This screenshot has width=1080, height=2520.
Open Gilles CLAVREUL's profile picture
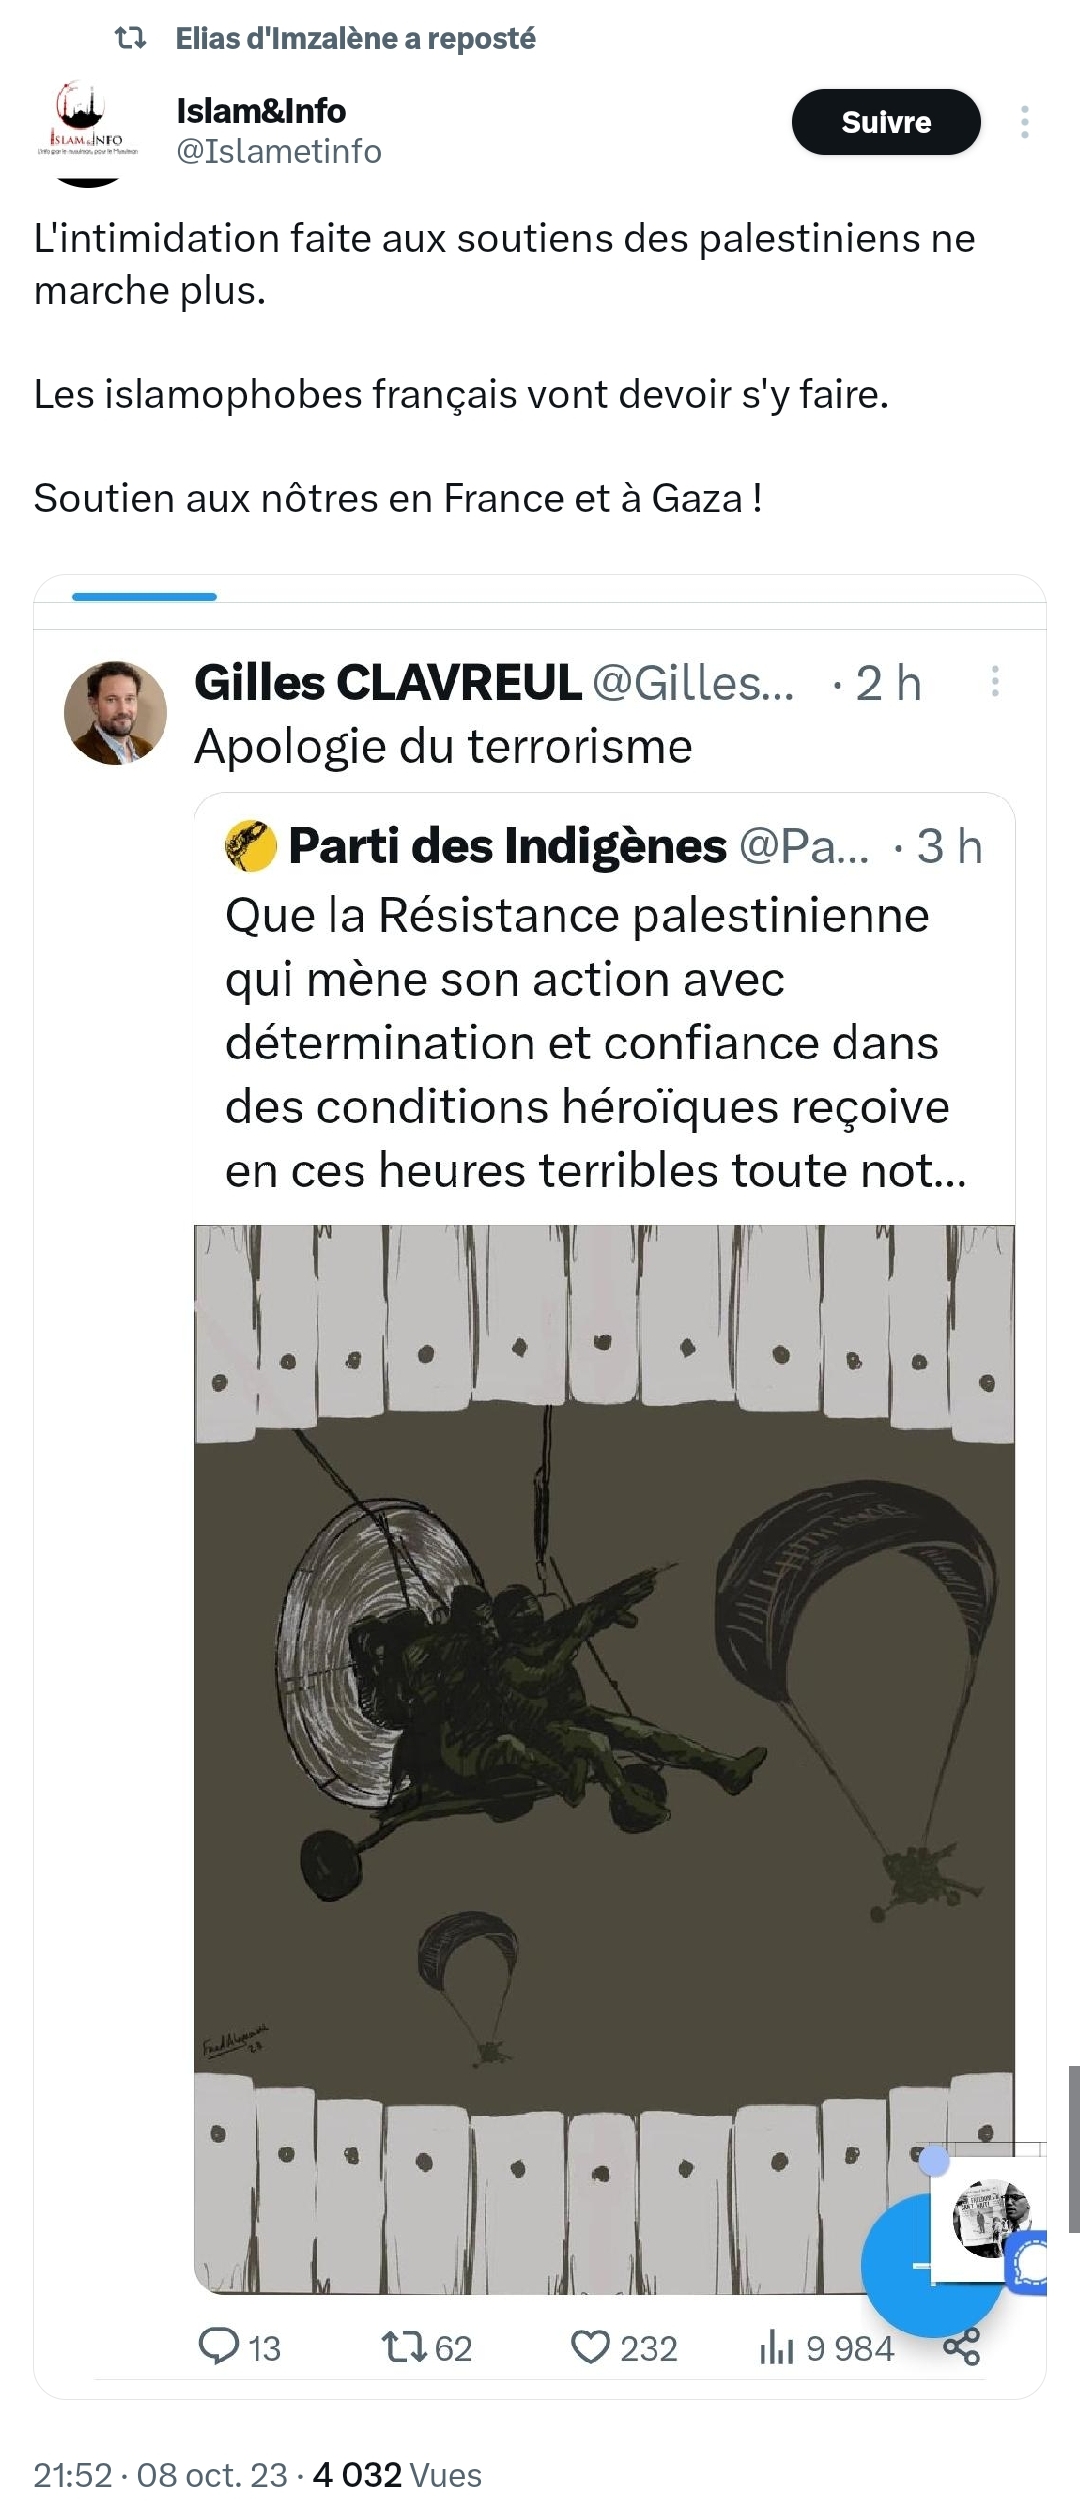115,713
